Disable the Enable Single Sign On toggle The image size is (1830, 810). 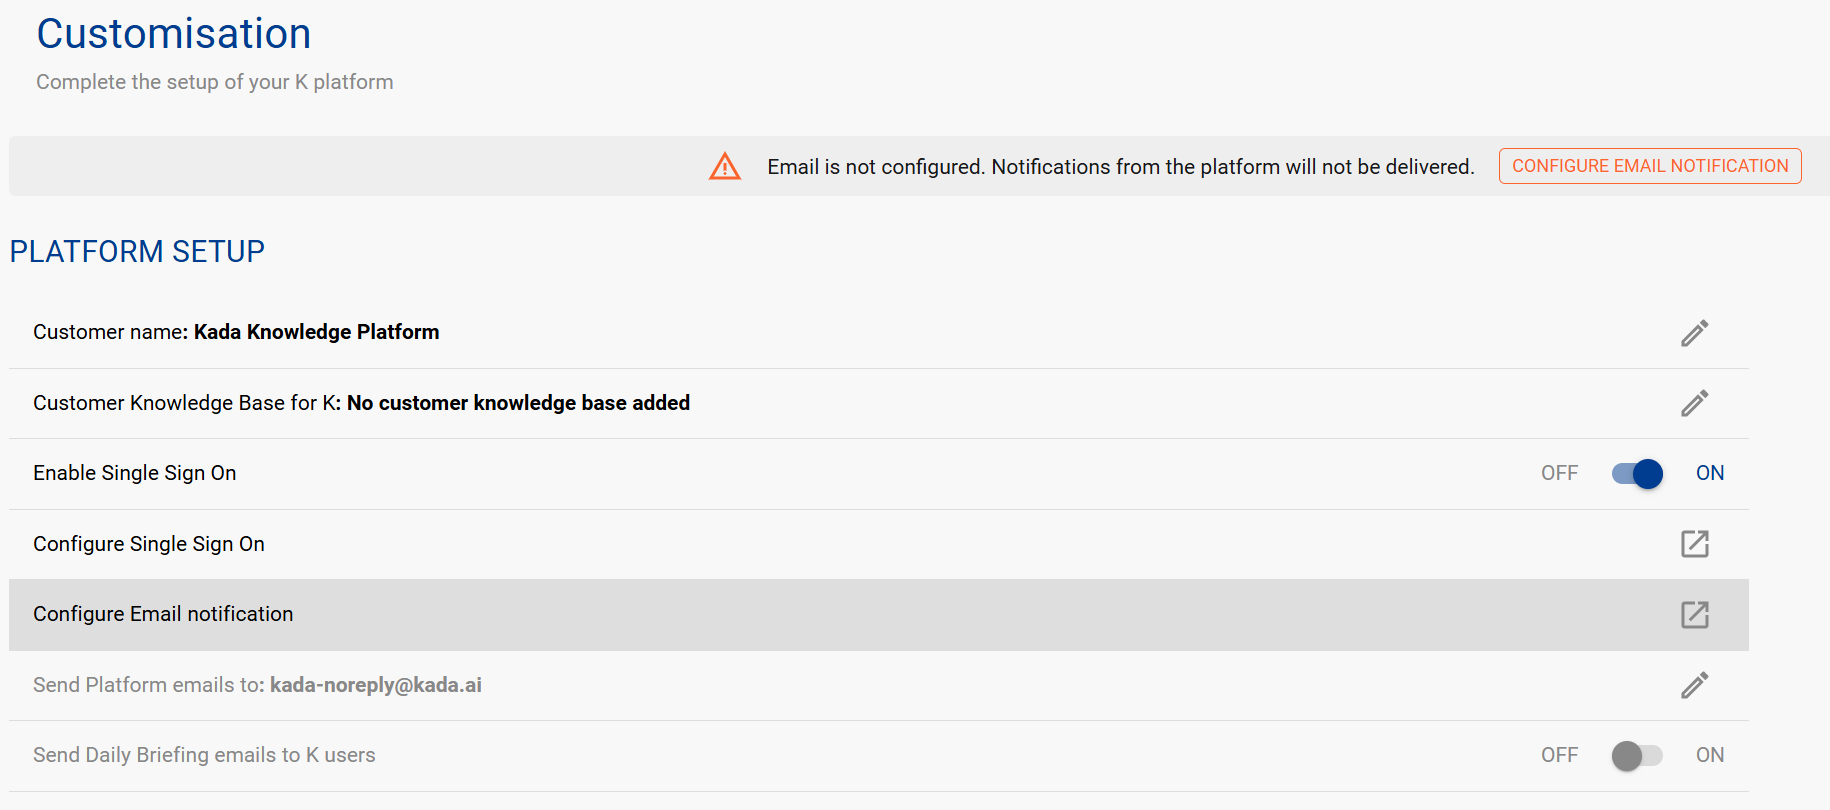(1637, 473)
